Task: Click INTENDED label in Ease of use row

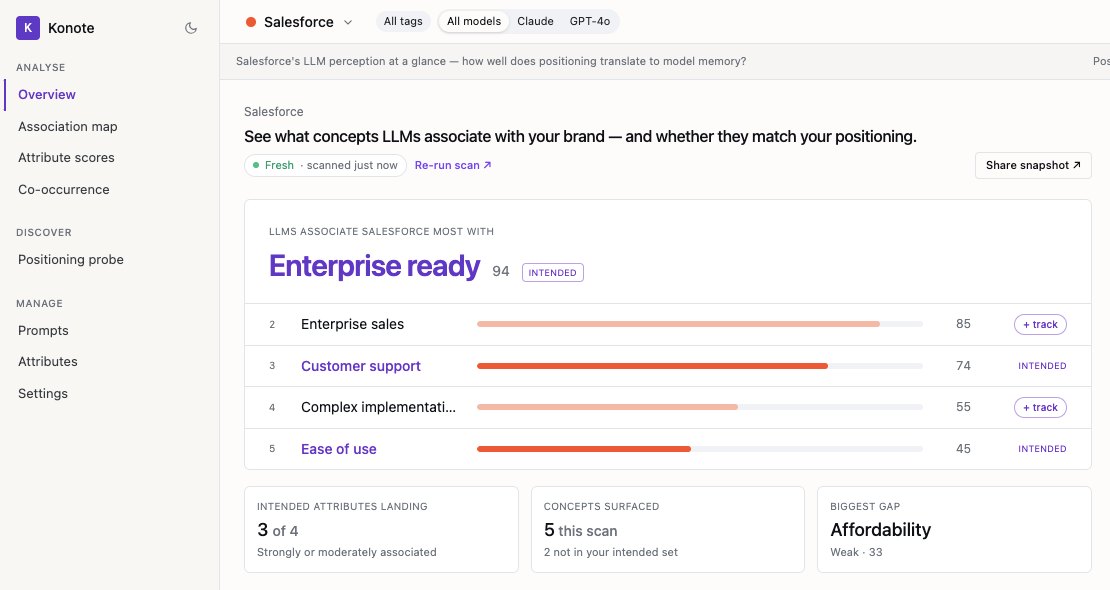Action: 1042,449
